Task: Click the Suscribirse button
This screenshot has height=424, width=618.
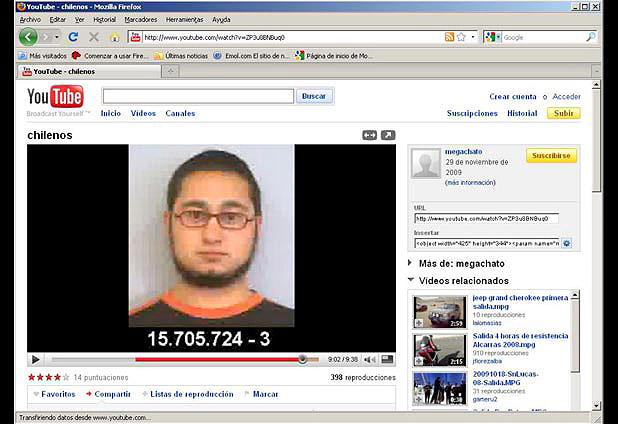Action: click(x=551, y=156)
